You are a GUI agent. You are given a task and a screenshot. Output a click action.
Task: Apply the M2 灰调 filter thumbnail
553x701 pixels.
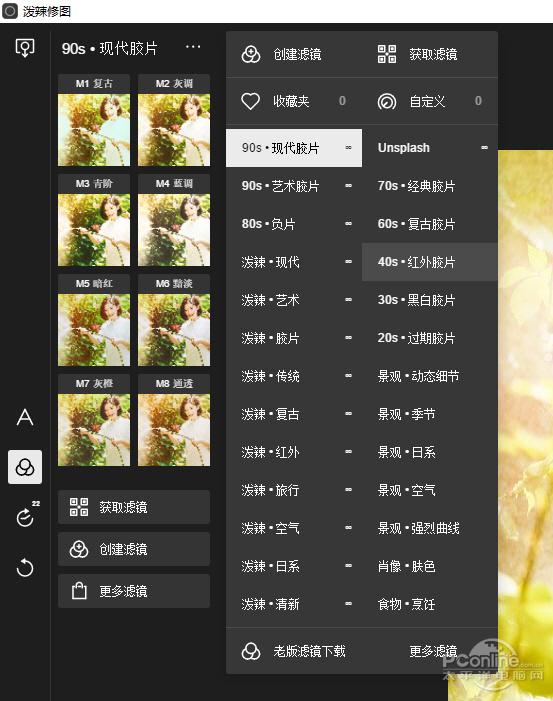(x=174, y=121)
